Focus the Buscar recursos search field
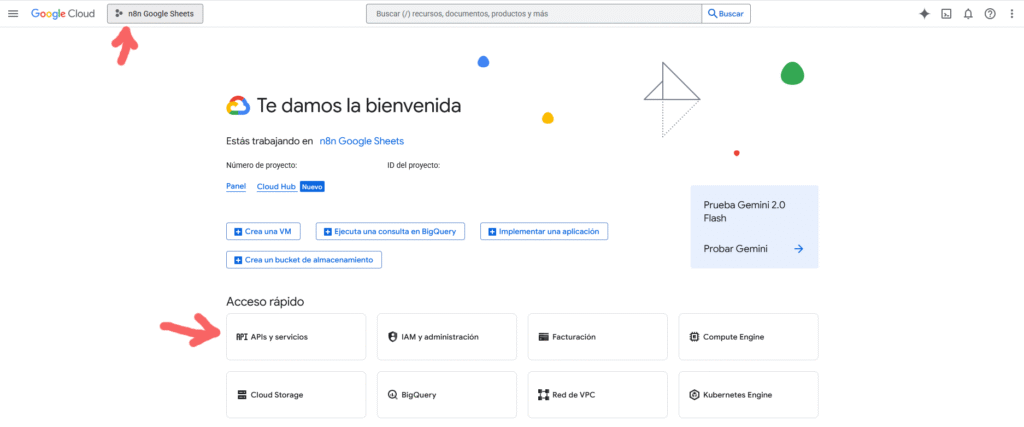 coord(534,14)
